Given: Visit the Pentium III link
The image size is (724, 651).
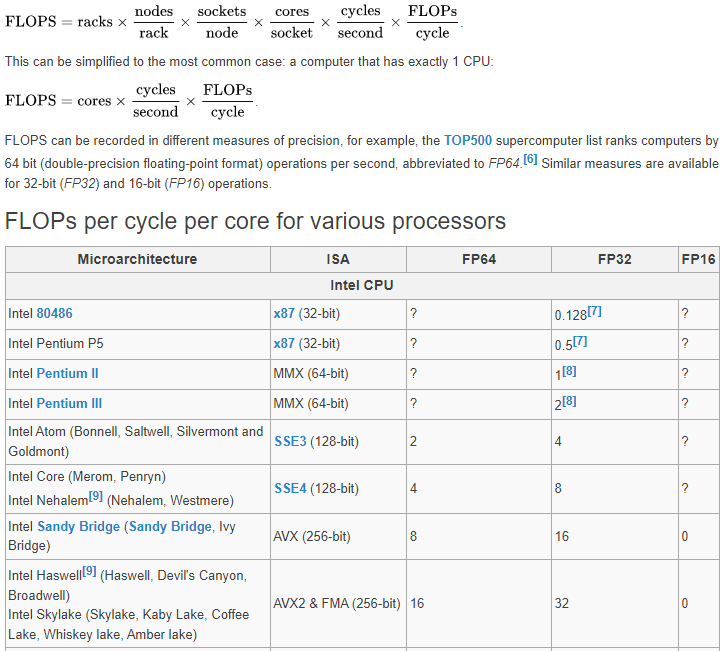Looking at the screenshot, I should point(69,404).
